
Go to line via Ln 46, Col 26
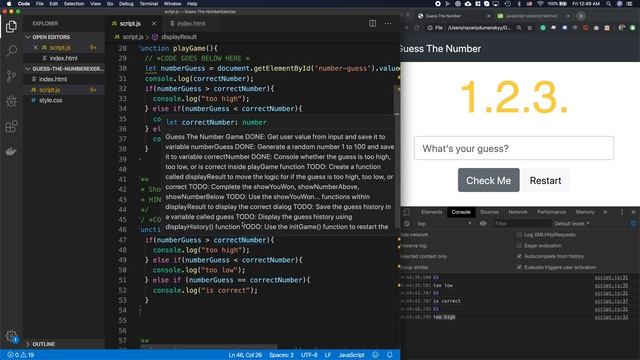tap(245, 355)
